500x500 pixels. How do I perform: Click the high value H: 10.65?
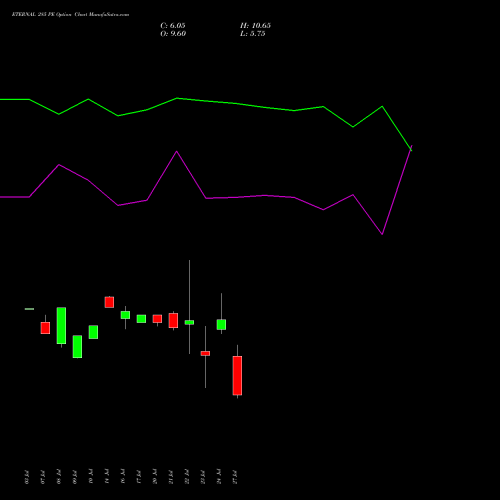(255, 26)
